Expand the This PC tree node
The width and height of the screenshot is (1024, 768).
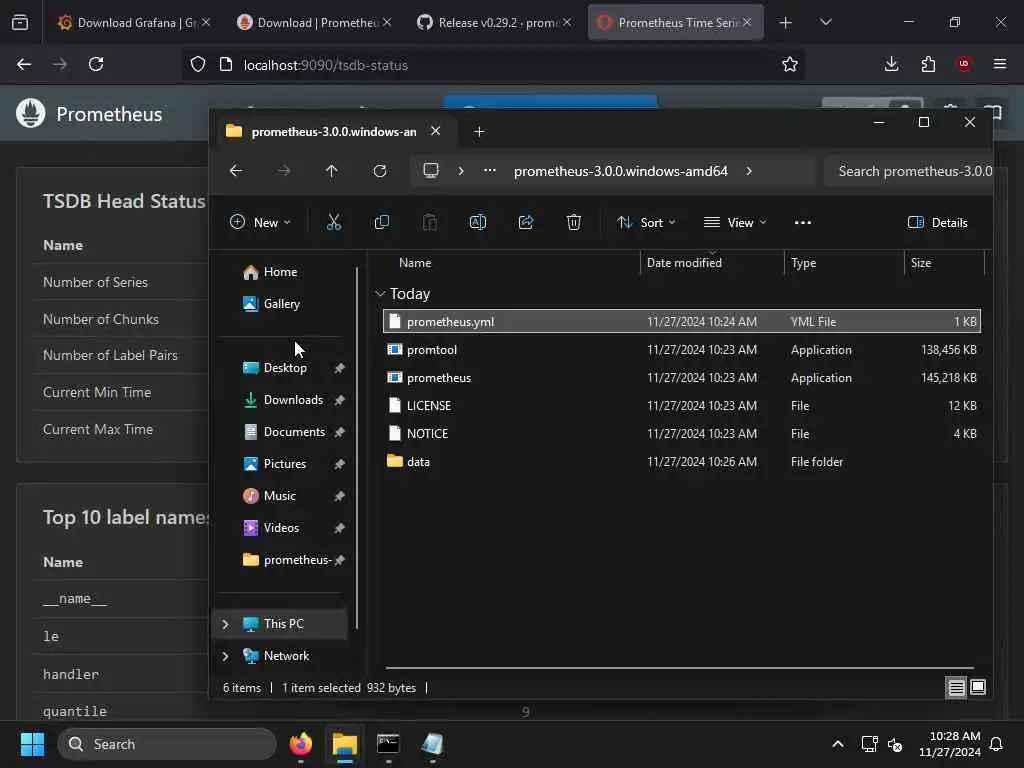(225, 624)
